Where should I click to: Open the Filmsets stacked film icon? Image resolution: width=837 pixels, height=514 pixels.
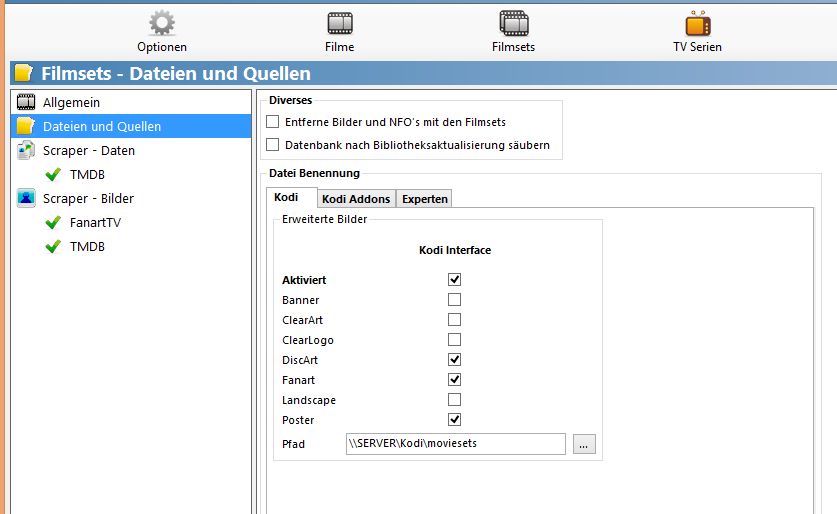(x=514, y=23)
